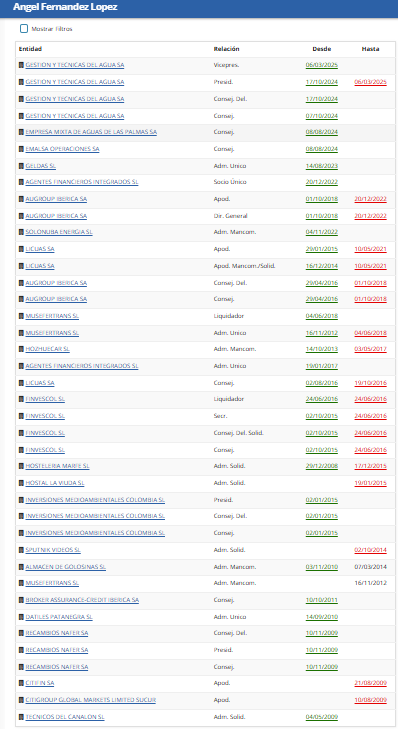Click icon in MUSEFERTRANS SL Liquidador row

click(x=21, y=316)
